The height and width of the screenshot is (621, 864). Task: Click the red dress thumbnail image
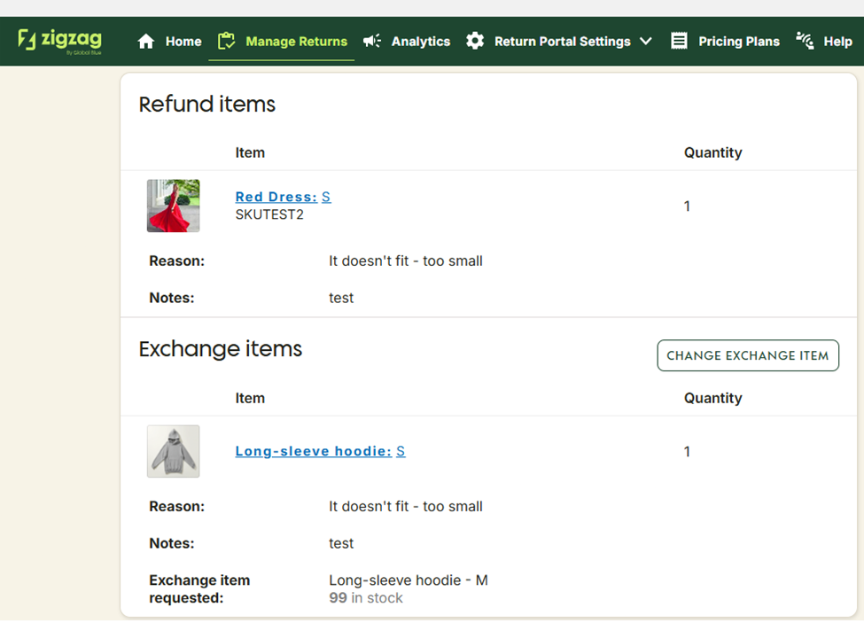click(173, 206)
